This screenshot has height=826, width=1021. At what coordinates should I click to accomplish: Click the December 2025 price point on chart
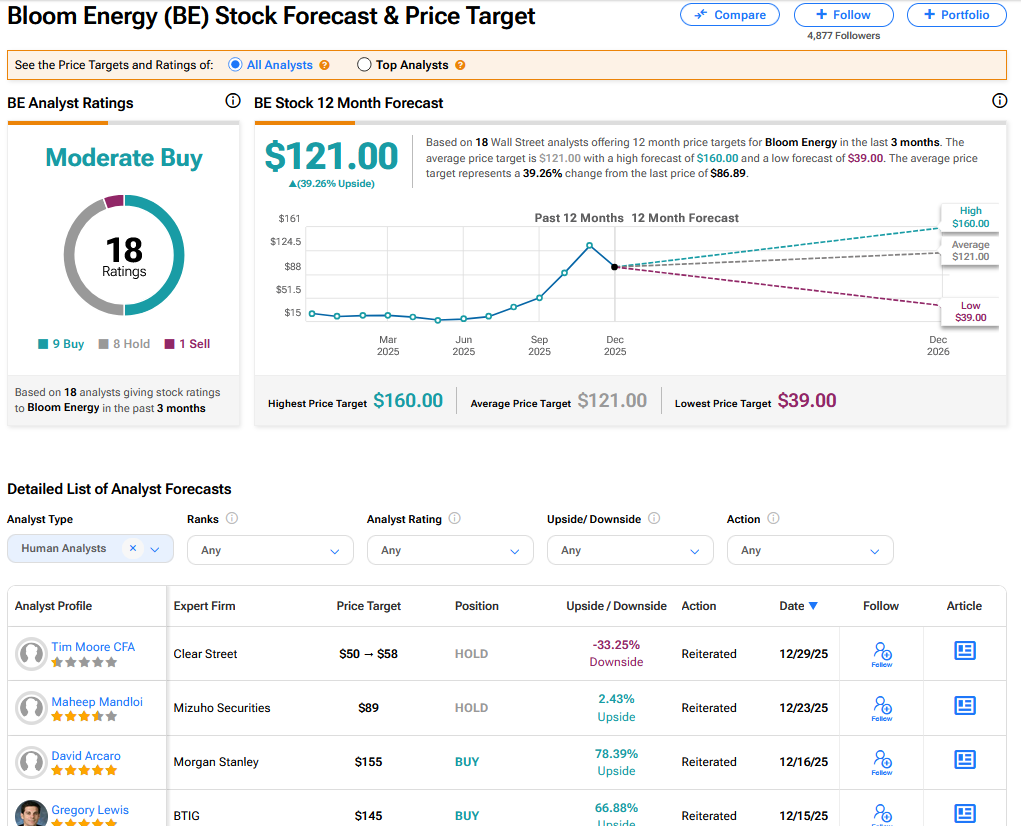(x=614, y=267)
